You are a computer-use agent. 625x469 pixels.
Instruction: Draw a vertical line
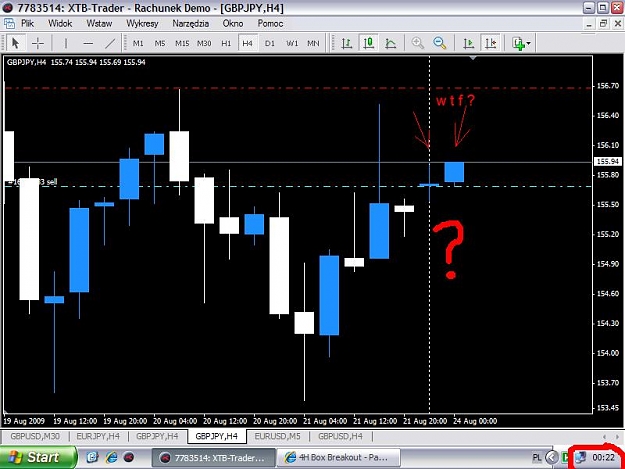[66, 43]
